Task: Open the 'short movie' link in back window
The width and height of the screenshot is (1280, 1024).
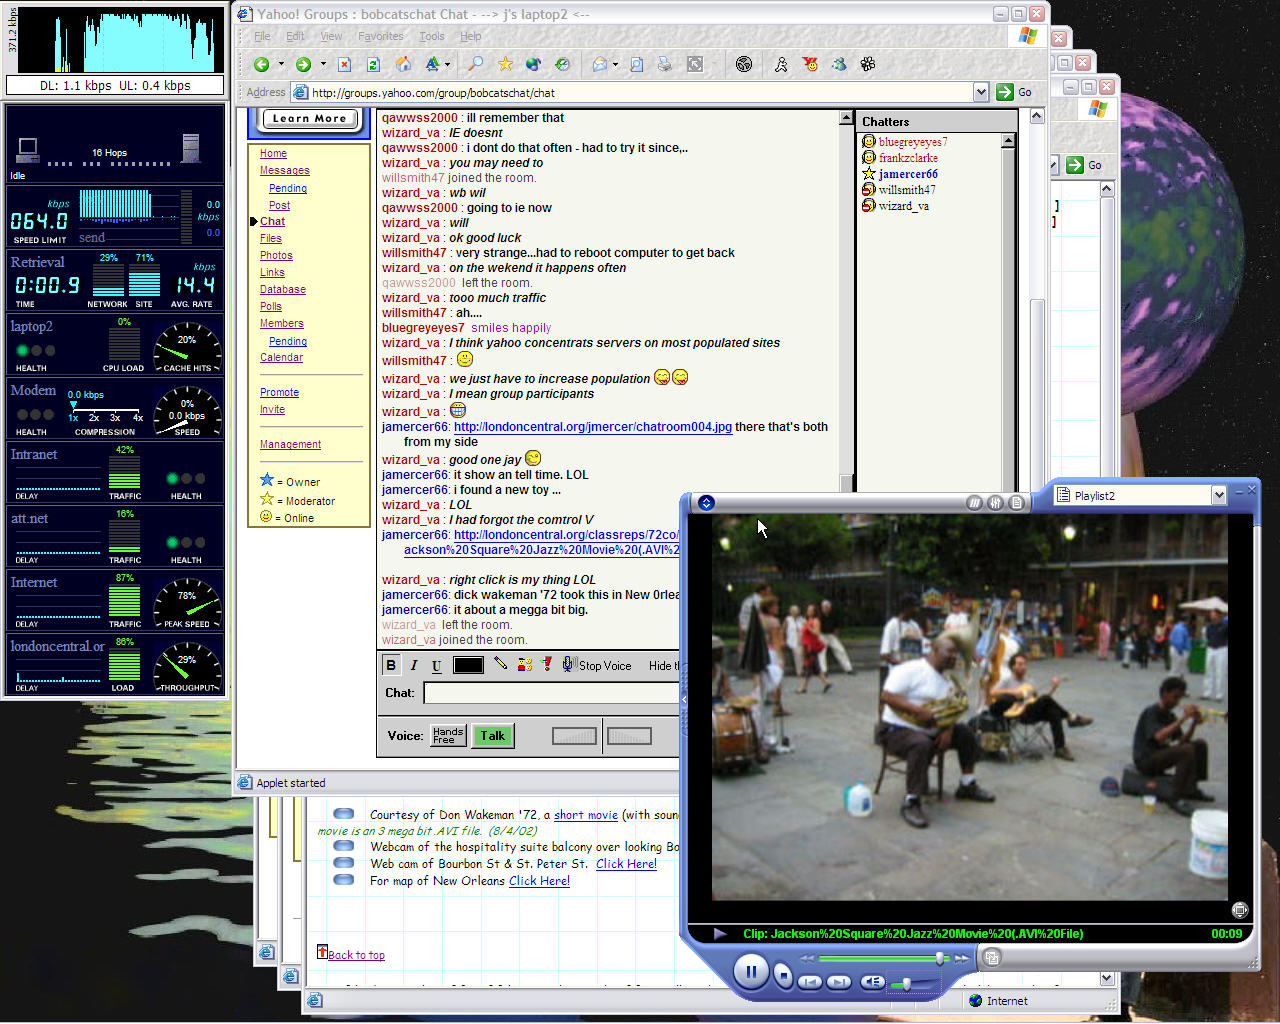Action: (x=586, y=814)
